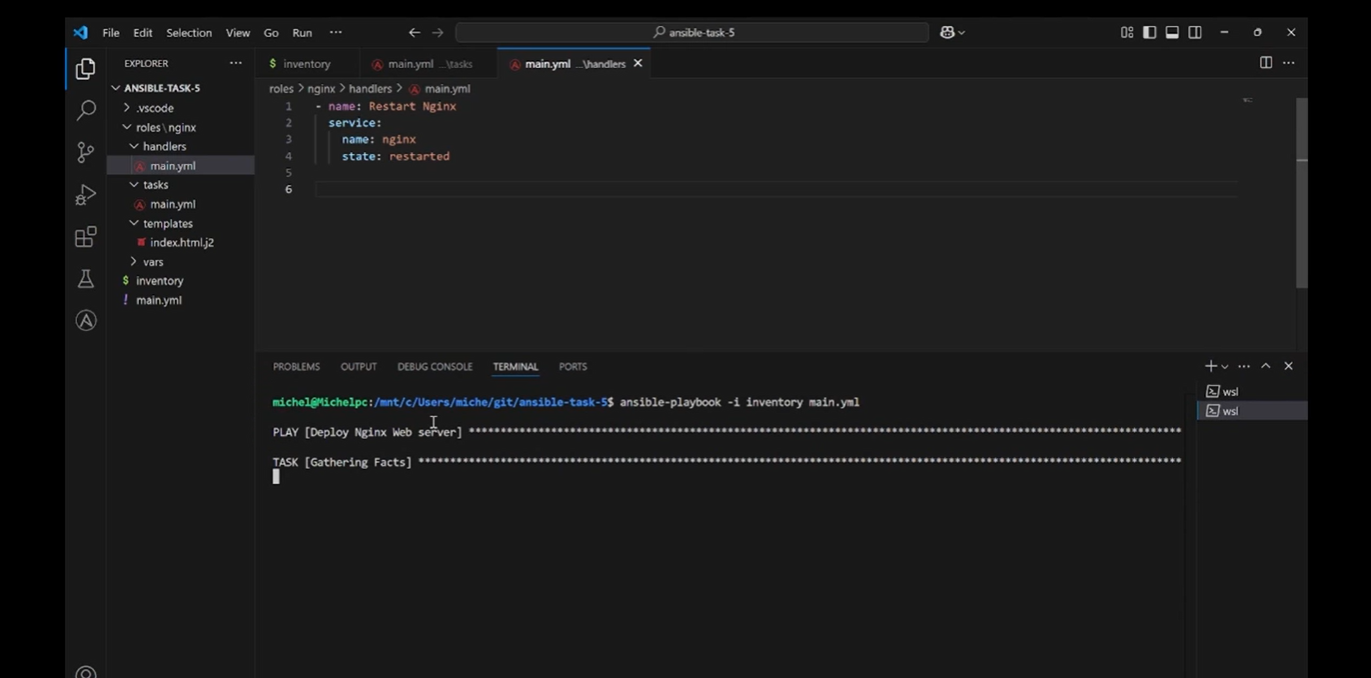
Task: Open the terminal launch profile dropdown
Action: pyautogui.click(x=1225, y=367)
